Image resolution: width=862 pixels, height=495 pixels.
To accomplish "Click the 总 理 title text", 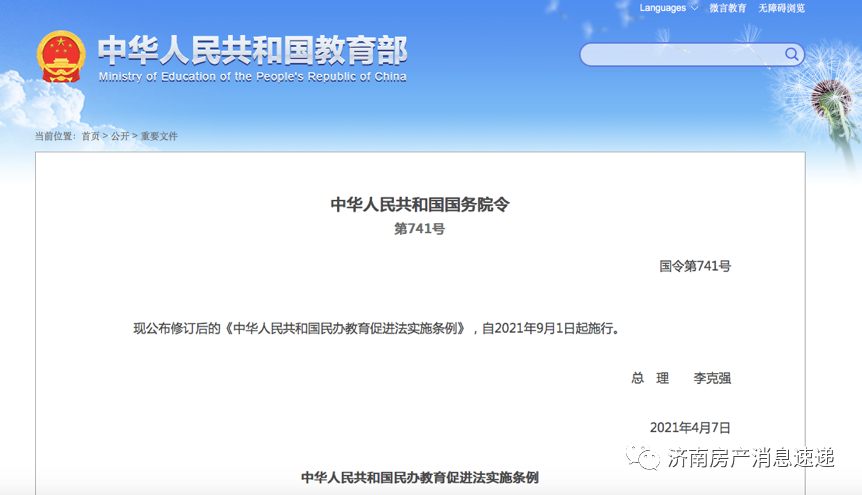I will click(650, 378).
